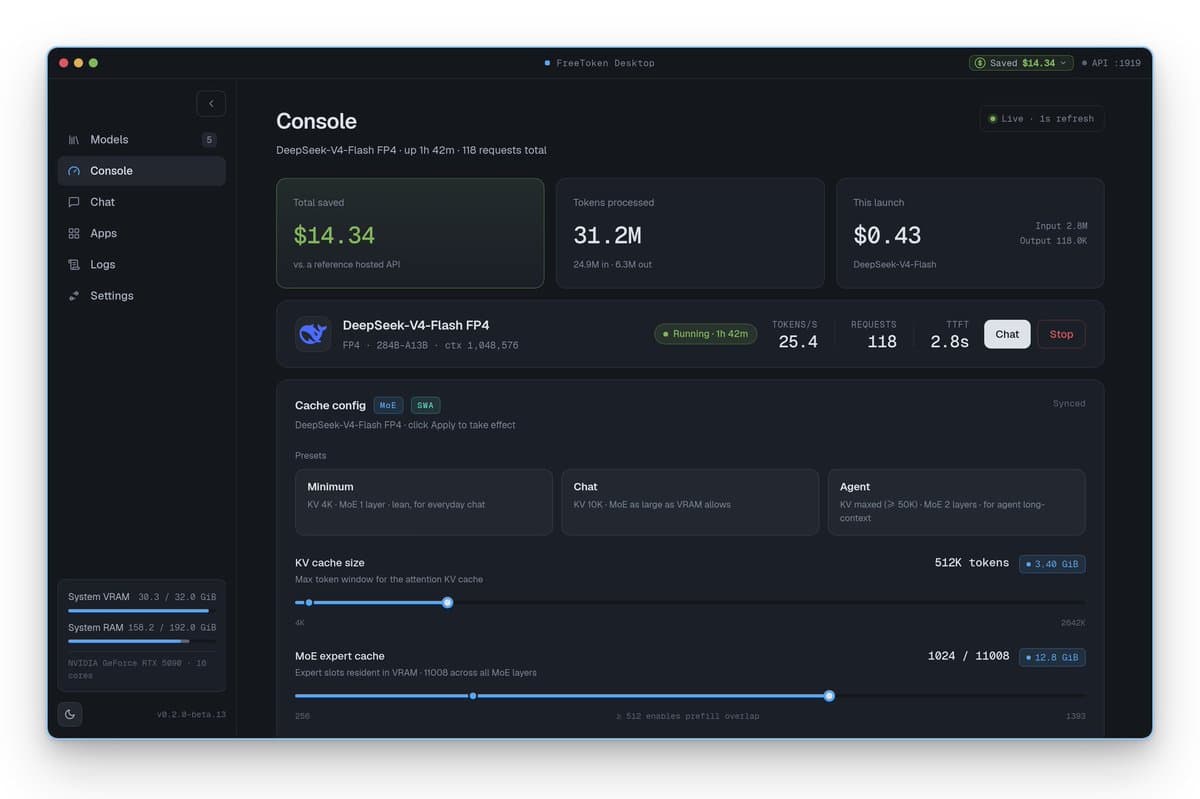Viewport: 1200px width, 799px height.
Task: Stop the running DeepSeek model
Action: click(x=1061, y=334)
